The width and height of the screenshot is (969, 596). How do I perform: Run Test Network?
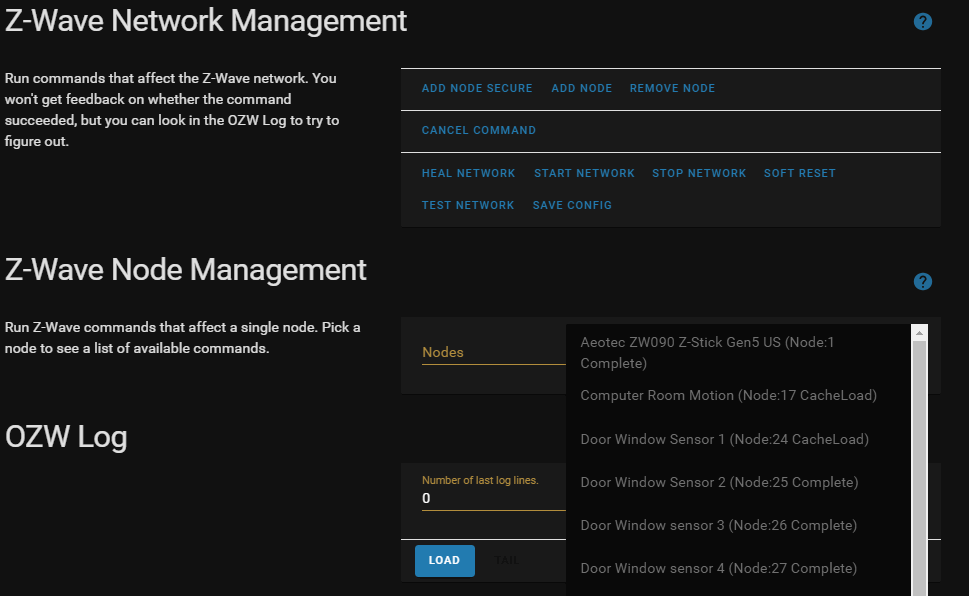[468, 205]
